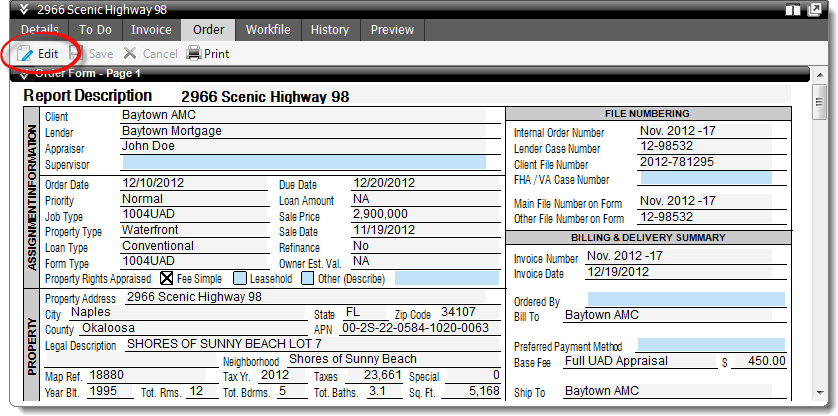Open the History tab
Screen dimensions: 838x416
(x=330, y=30)
